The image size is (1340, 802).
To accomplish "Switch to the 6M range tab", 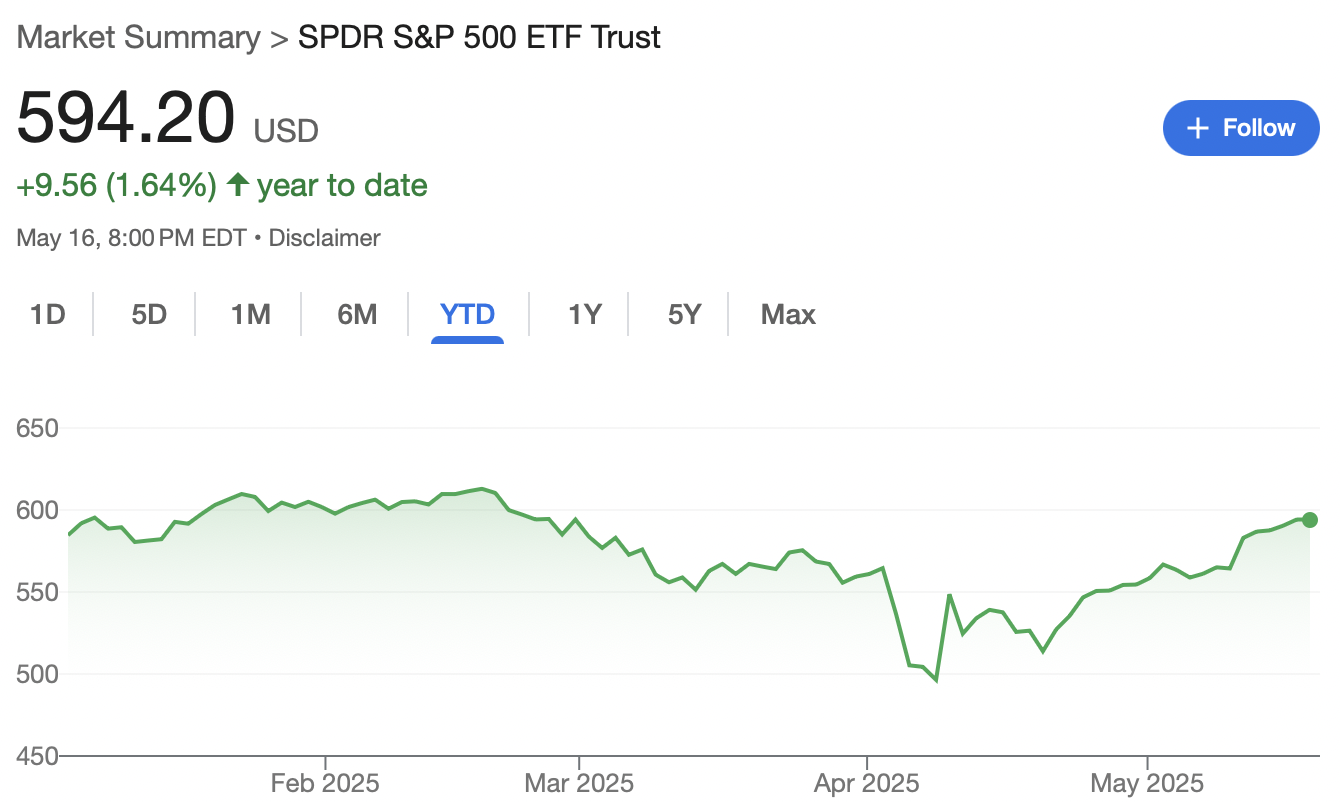I will coord(357,315).
